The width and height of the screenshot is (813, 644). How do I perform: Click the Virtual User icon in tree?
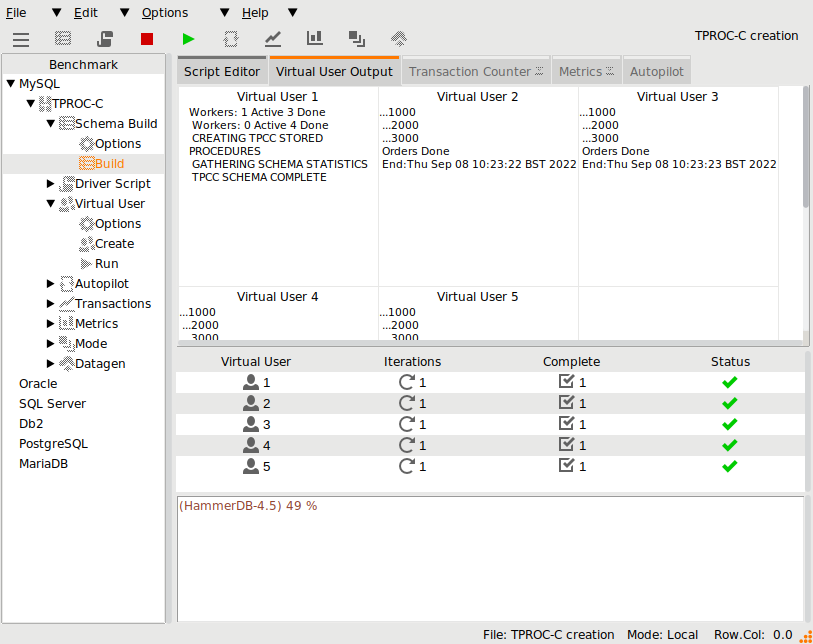(x=66, y=204)
